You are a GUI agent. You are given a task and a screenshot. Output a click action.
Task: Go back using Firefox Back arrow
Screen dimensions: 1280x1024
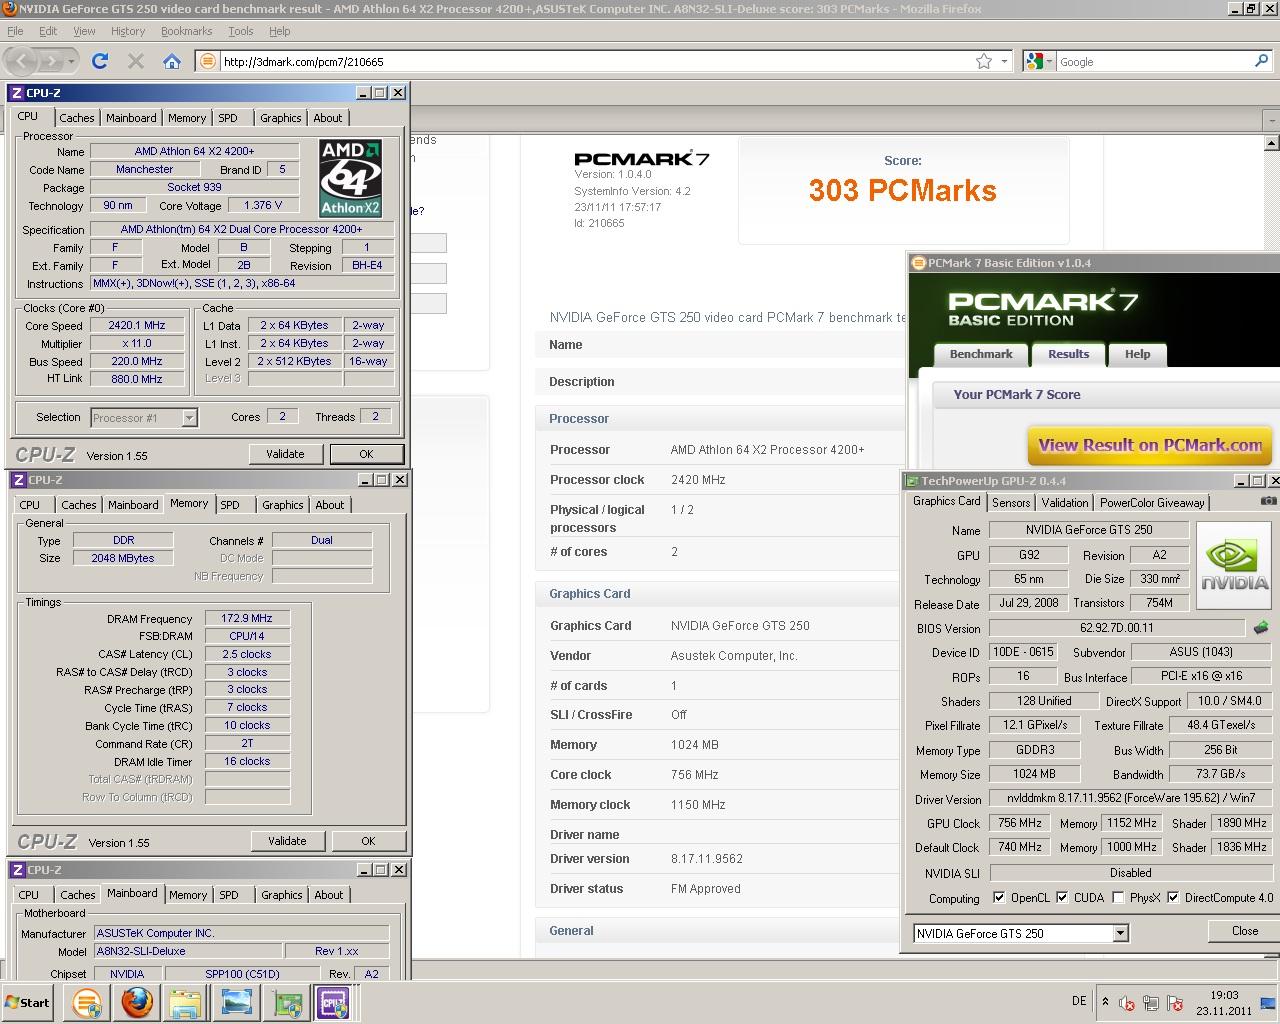22,61
